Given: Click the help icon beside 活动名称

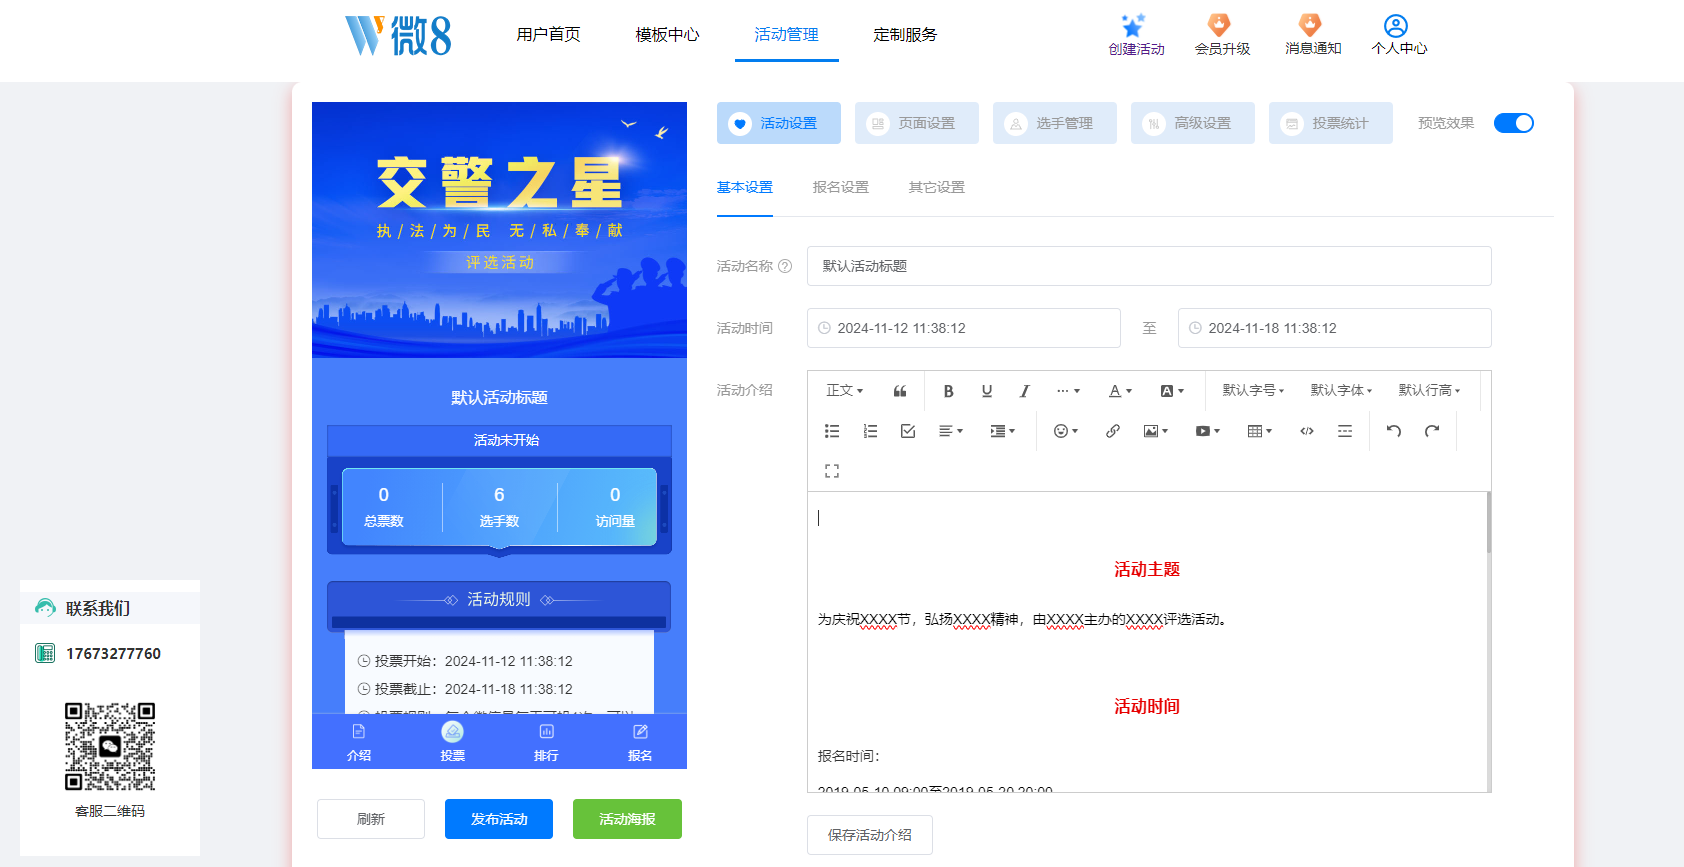Looking at the screenshot, I should (x=785, y=266).
